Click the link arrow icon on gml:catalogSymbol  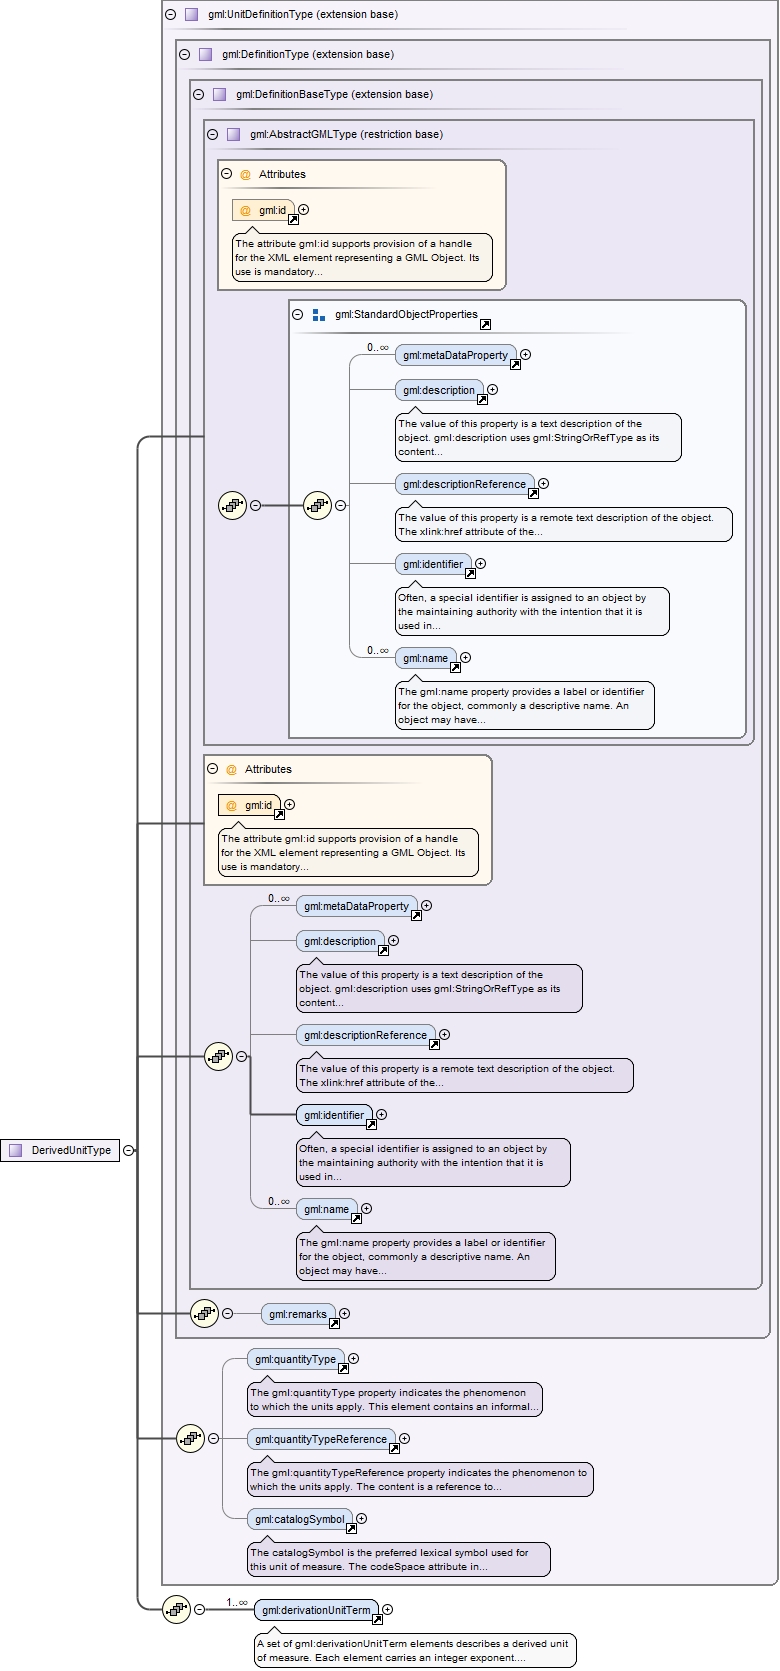[352, 1528]
